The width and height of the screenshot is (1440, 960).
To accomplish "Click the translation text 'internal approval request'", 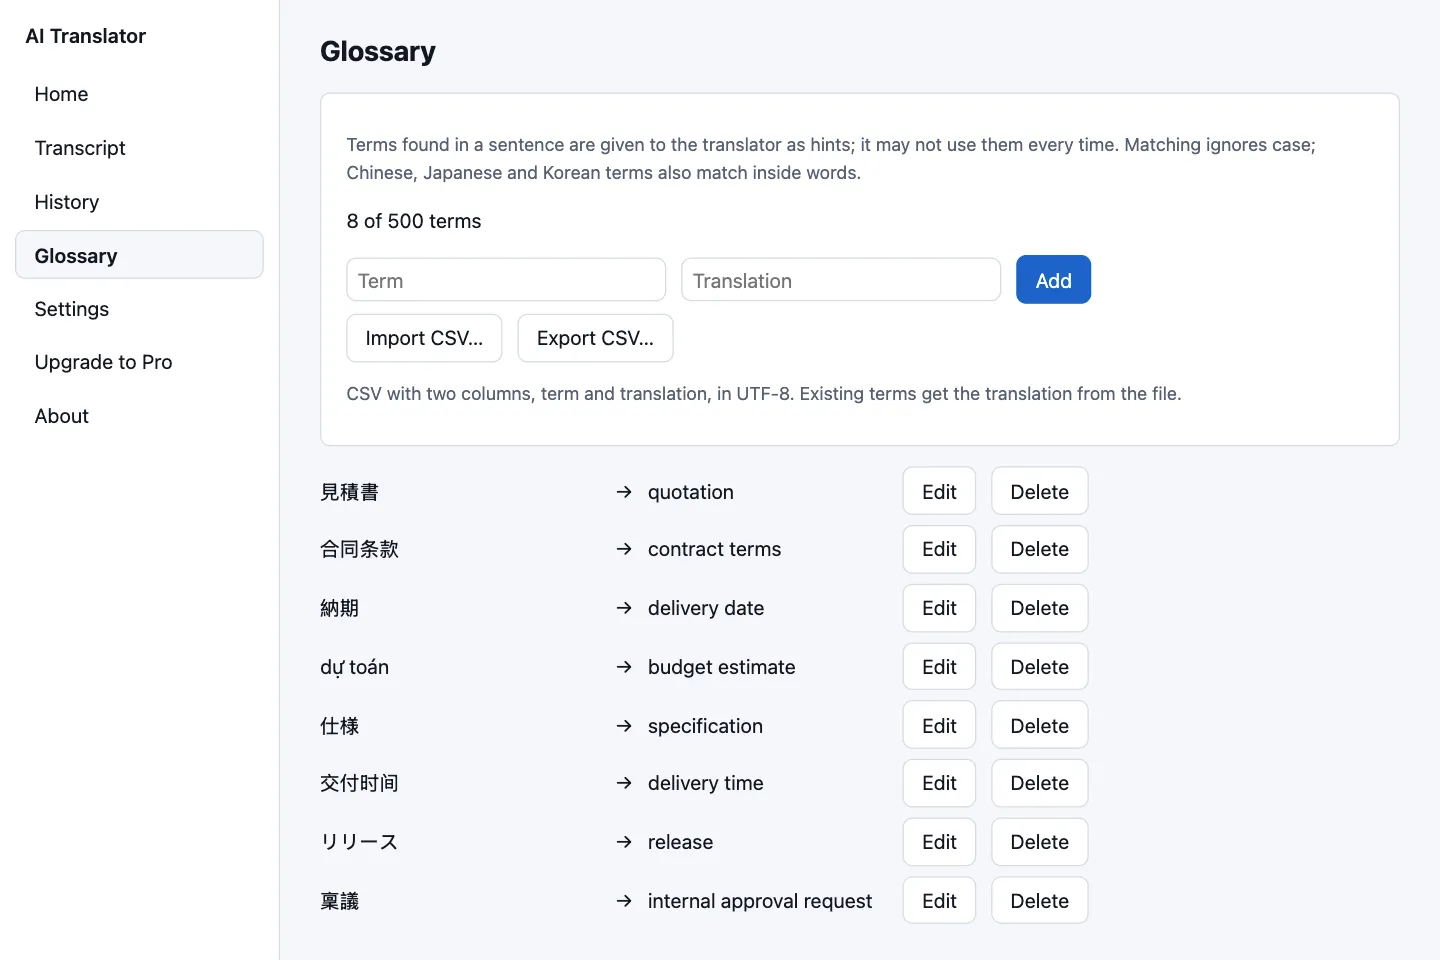I will tap(759, 901).
